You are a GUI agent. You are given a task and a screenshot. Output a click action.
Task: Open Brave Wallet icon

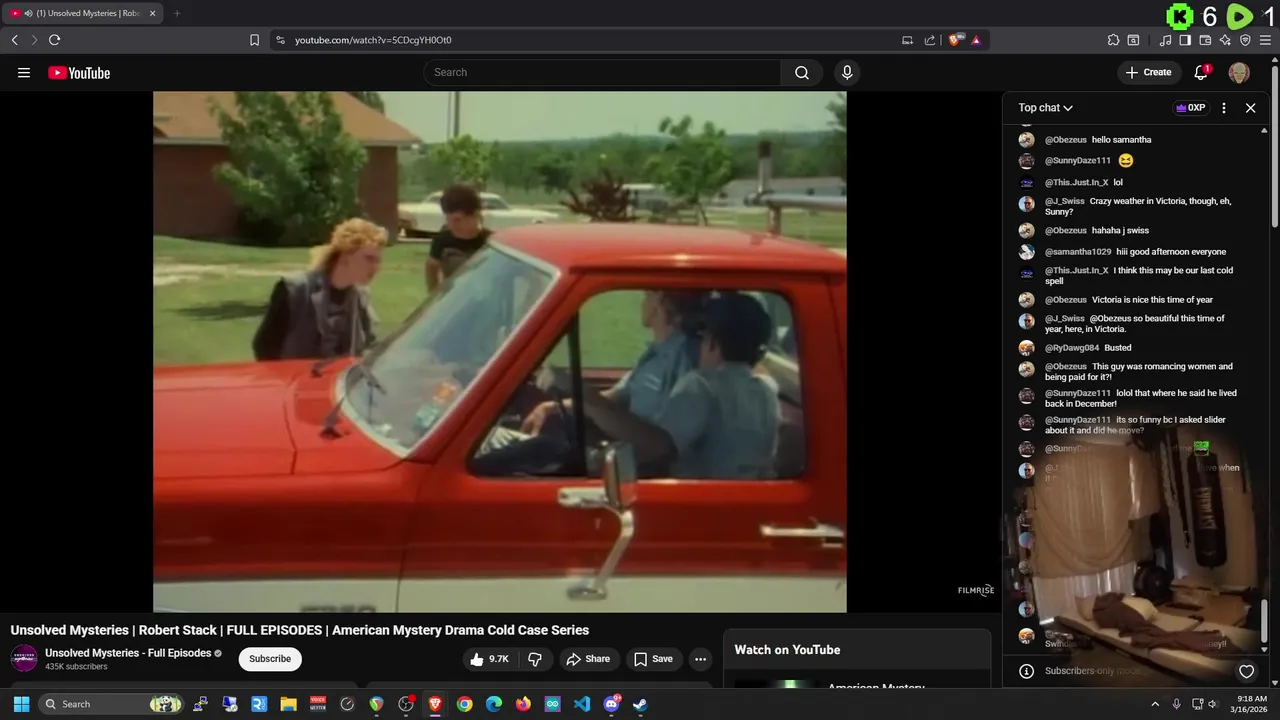coord(1206,40)
